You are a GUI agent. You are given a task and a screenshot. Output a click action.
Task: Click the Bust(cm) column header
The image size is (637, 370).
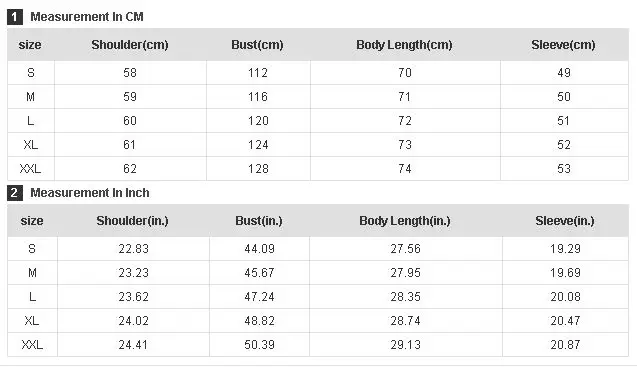[258, 45]
